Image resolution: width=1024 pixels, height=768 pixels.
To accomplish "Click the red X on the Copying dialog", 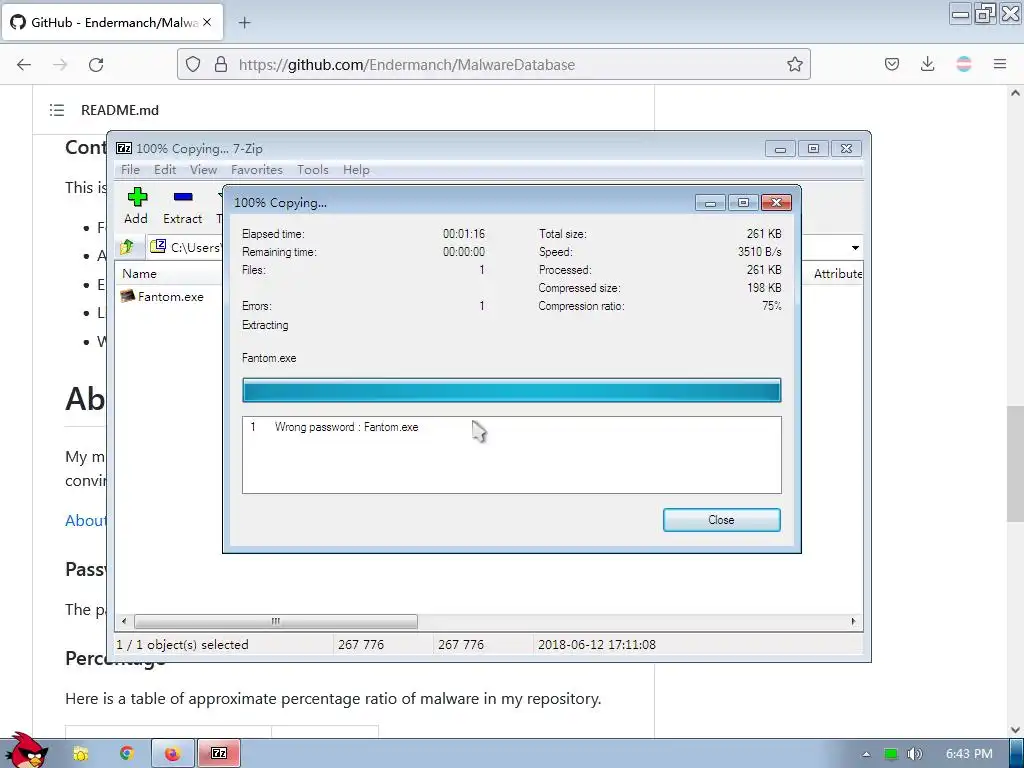I will click(x=776, y=203).
